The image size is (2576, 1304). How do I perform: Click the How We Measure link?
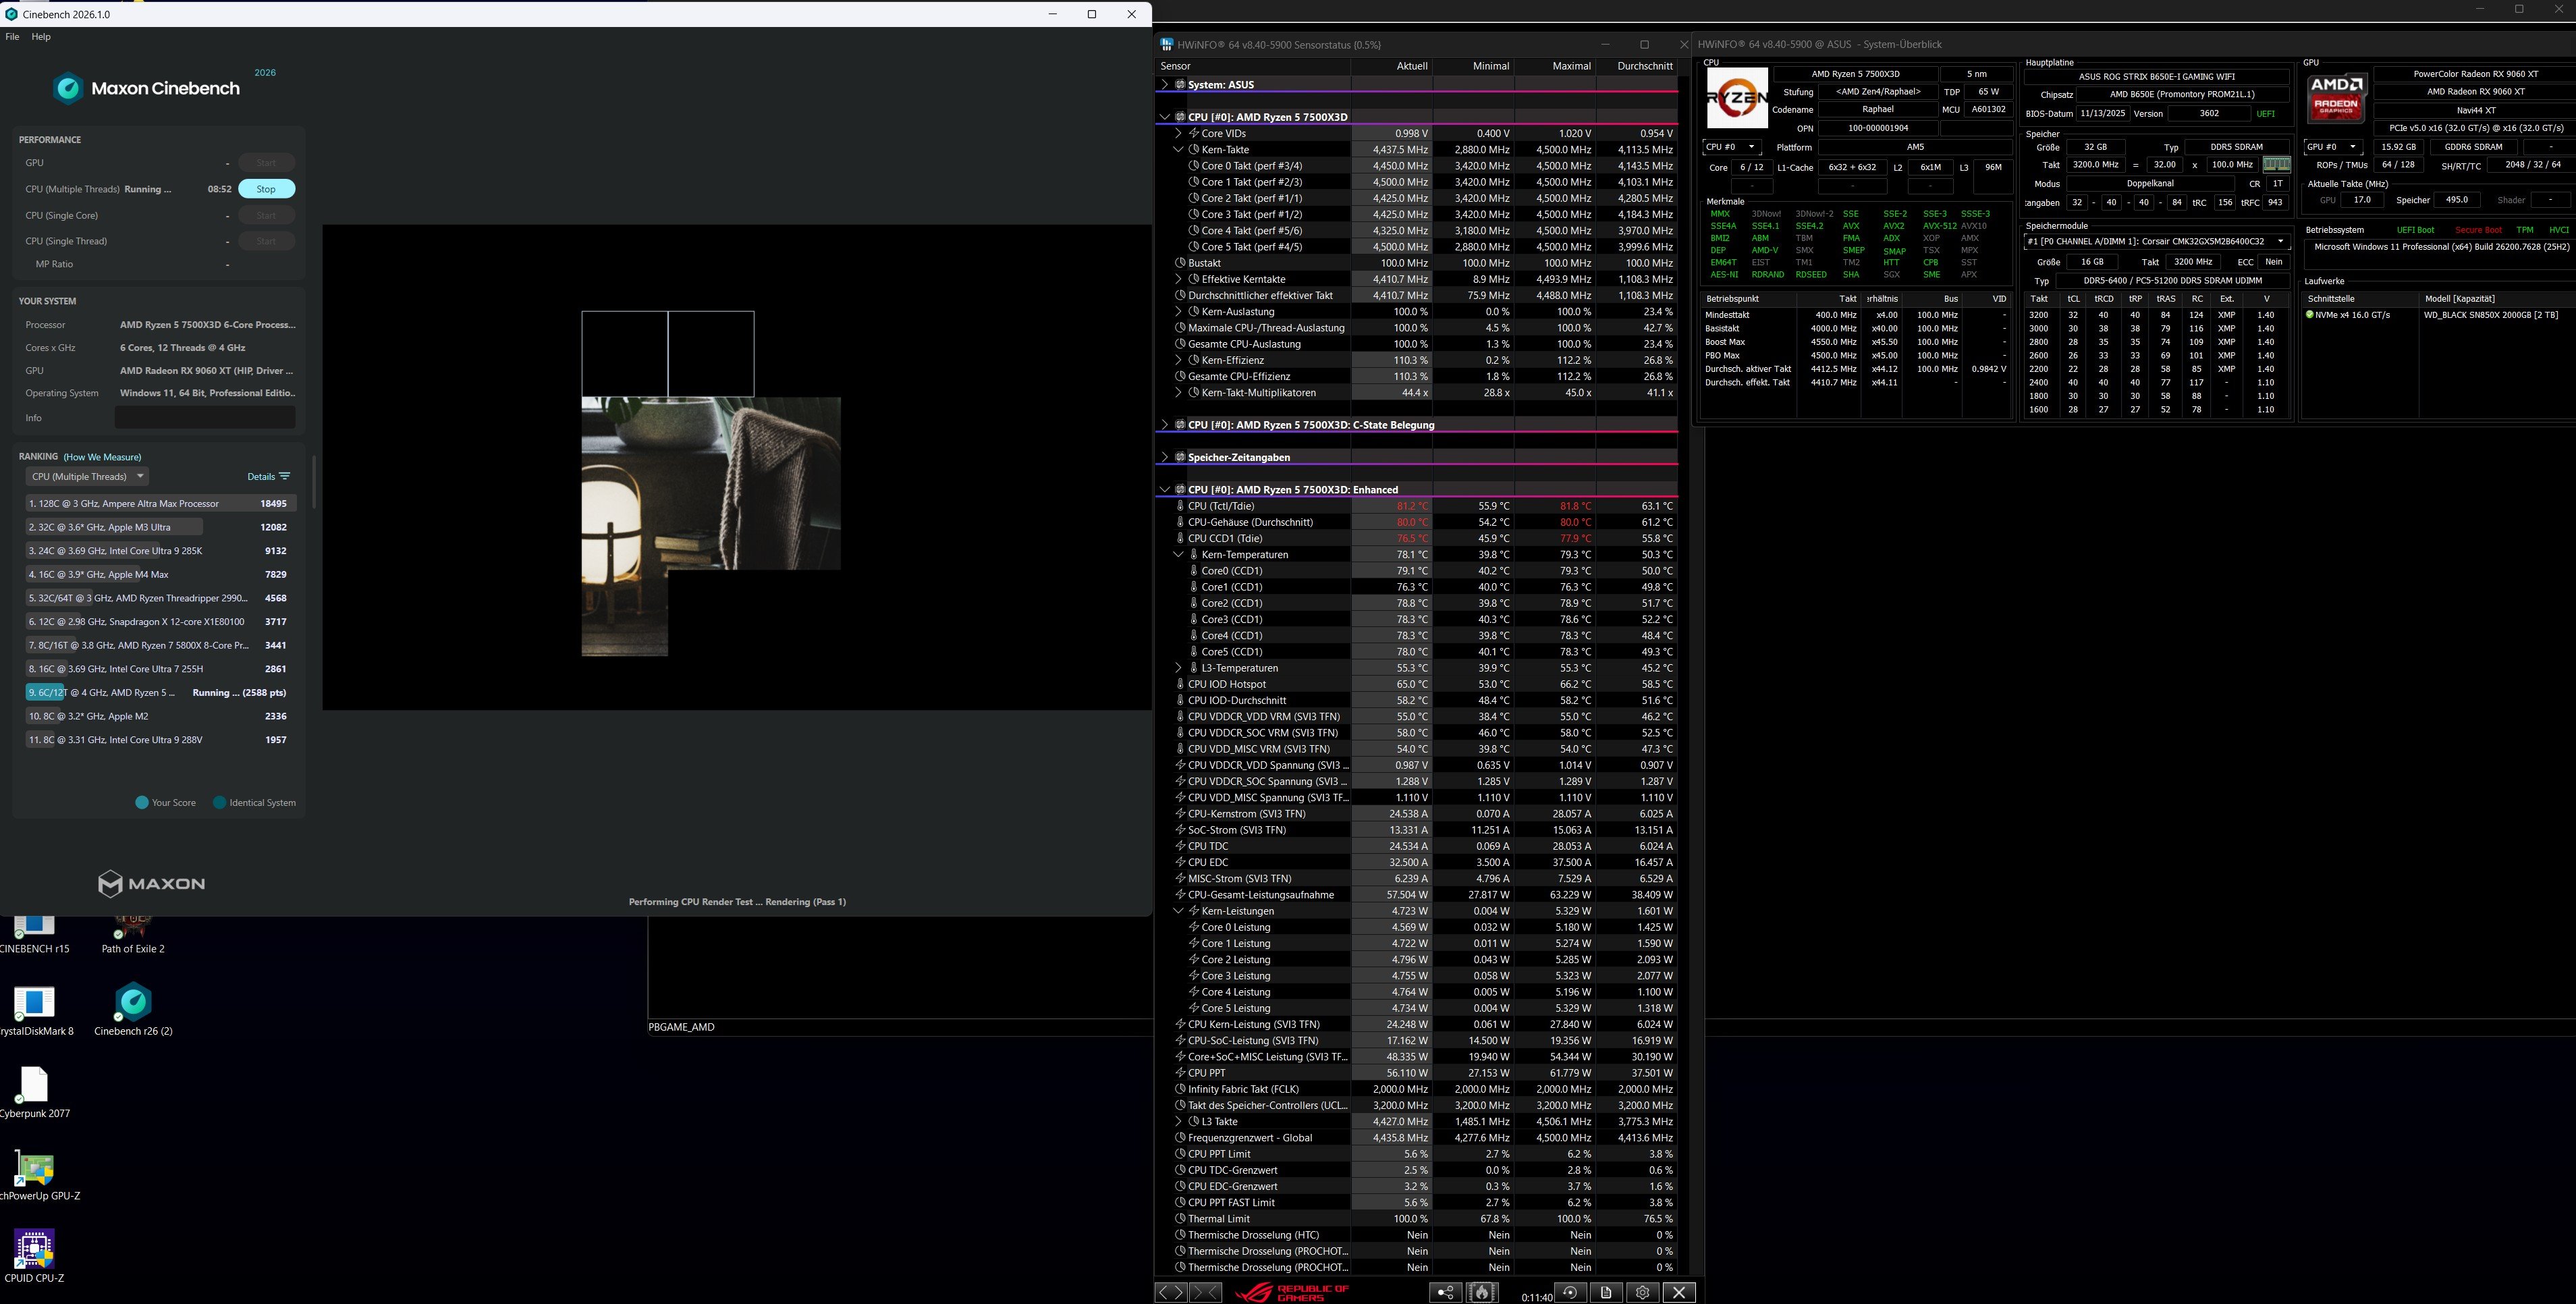point(102,457)
